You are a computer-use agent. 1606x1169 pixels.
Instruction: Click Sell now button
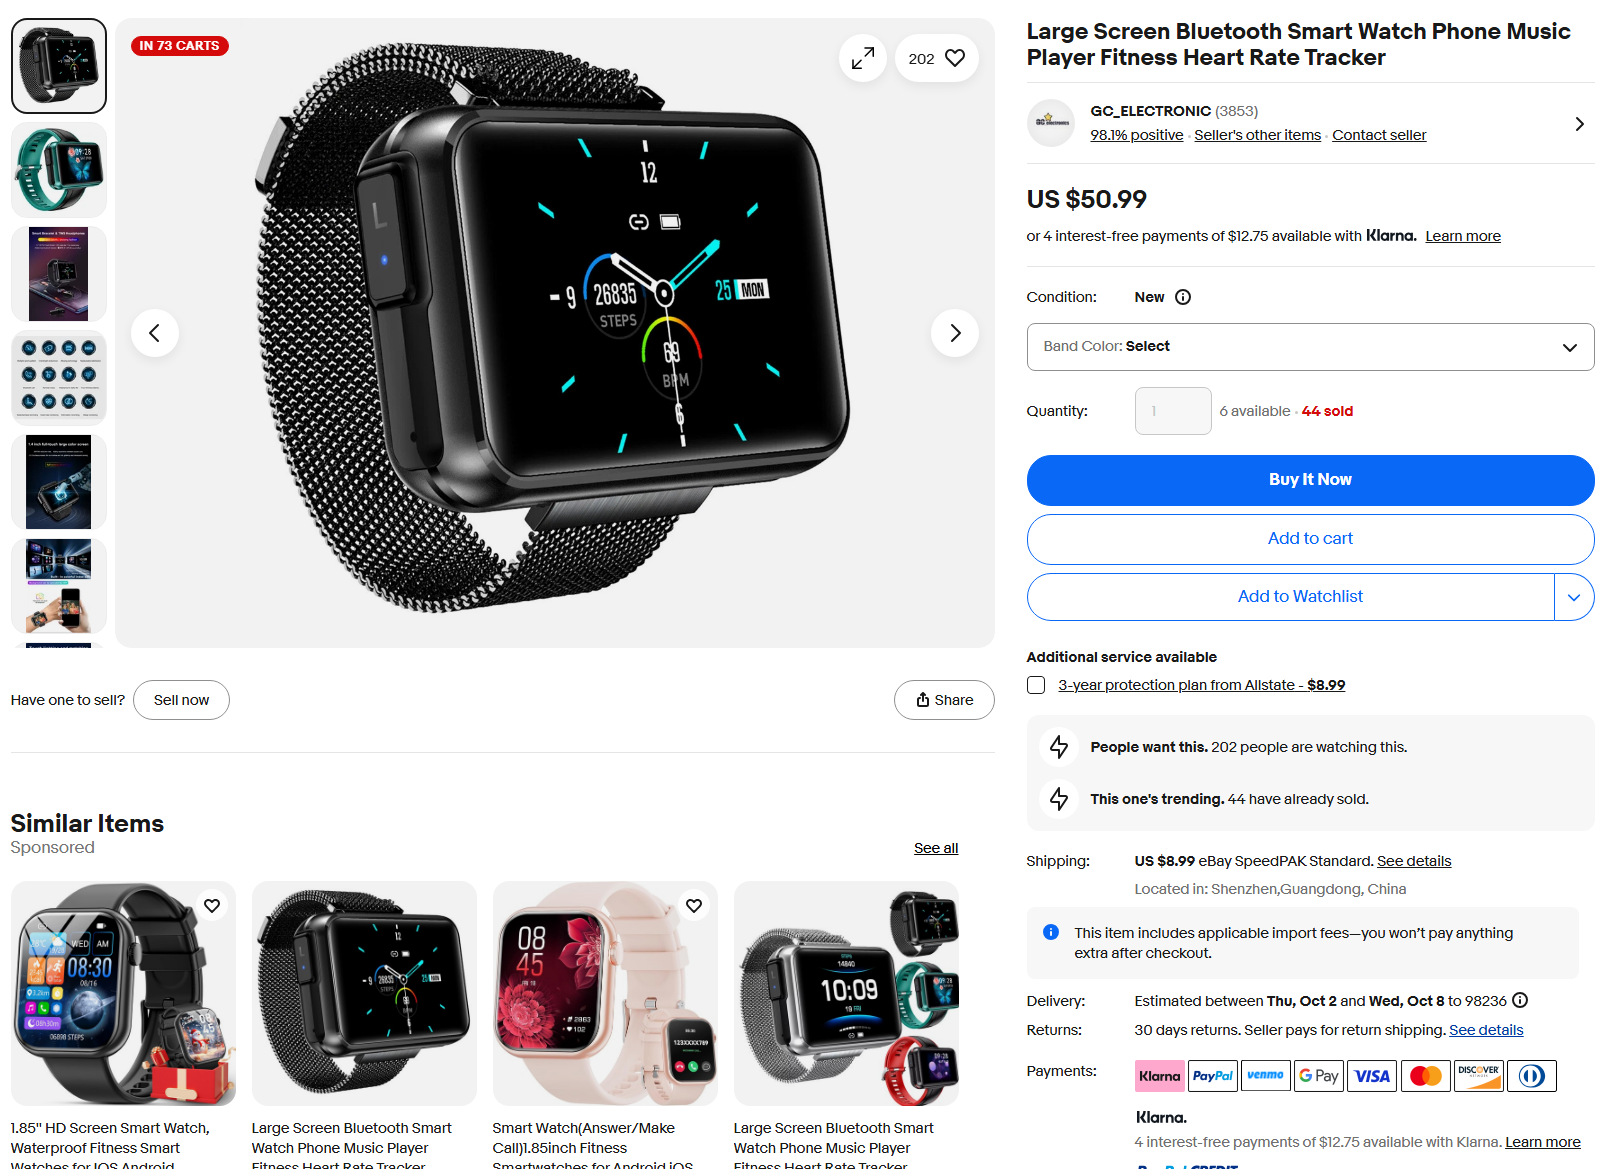tap(181, 700)
